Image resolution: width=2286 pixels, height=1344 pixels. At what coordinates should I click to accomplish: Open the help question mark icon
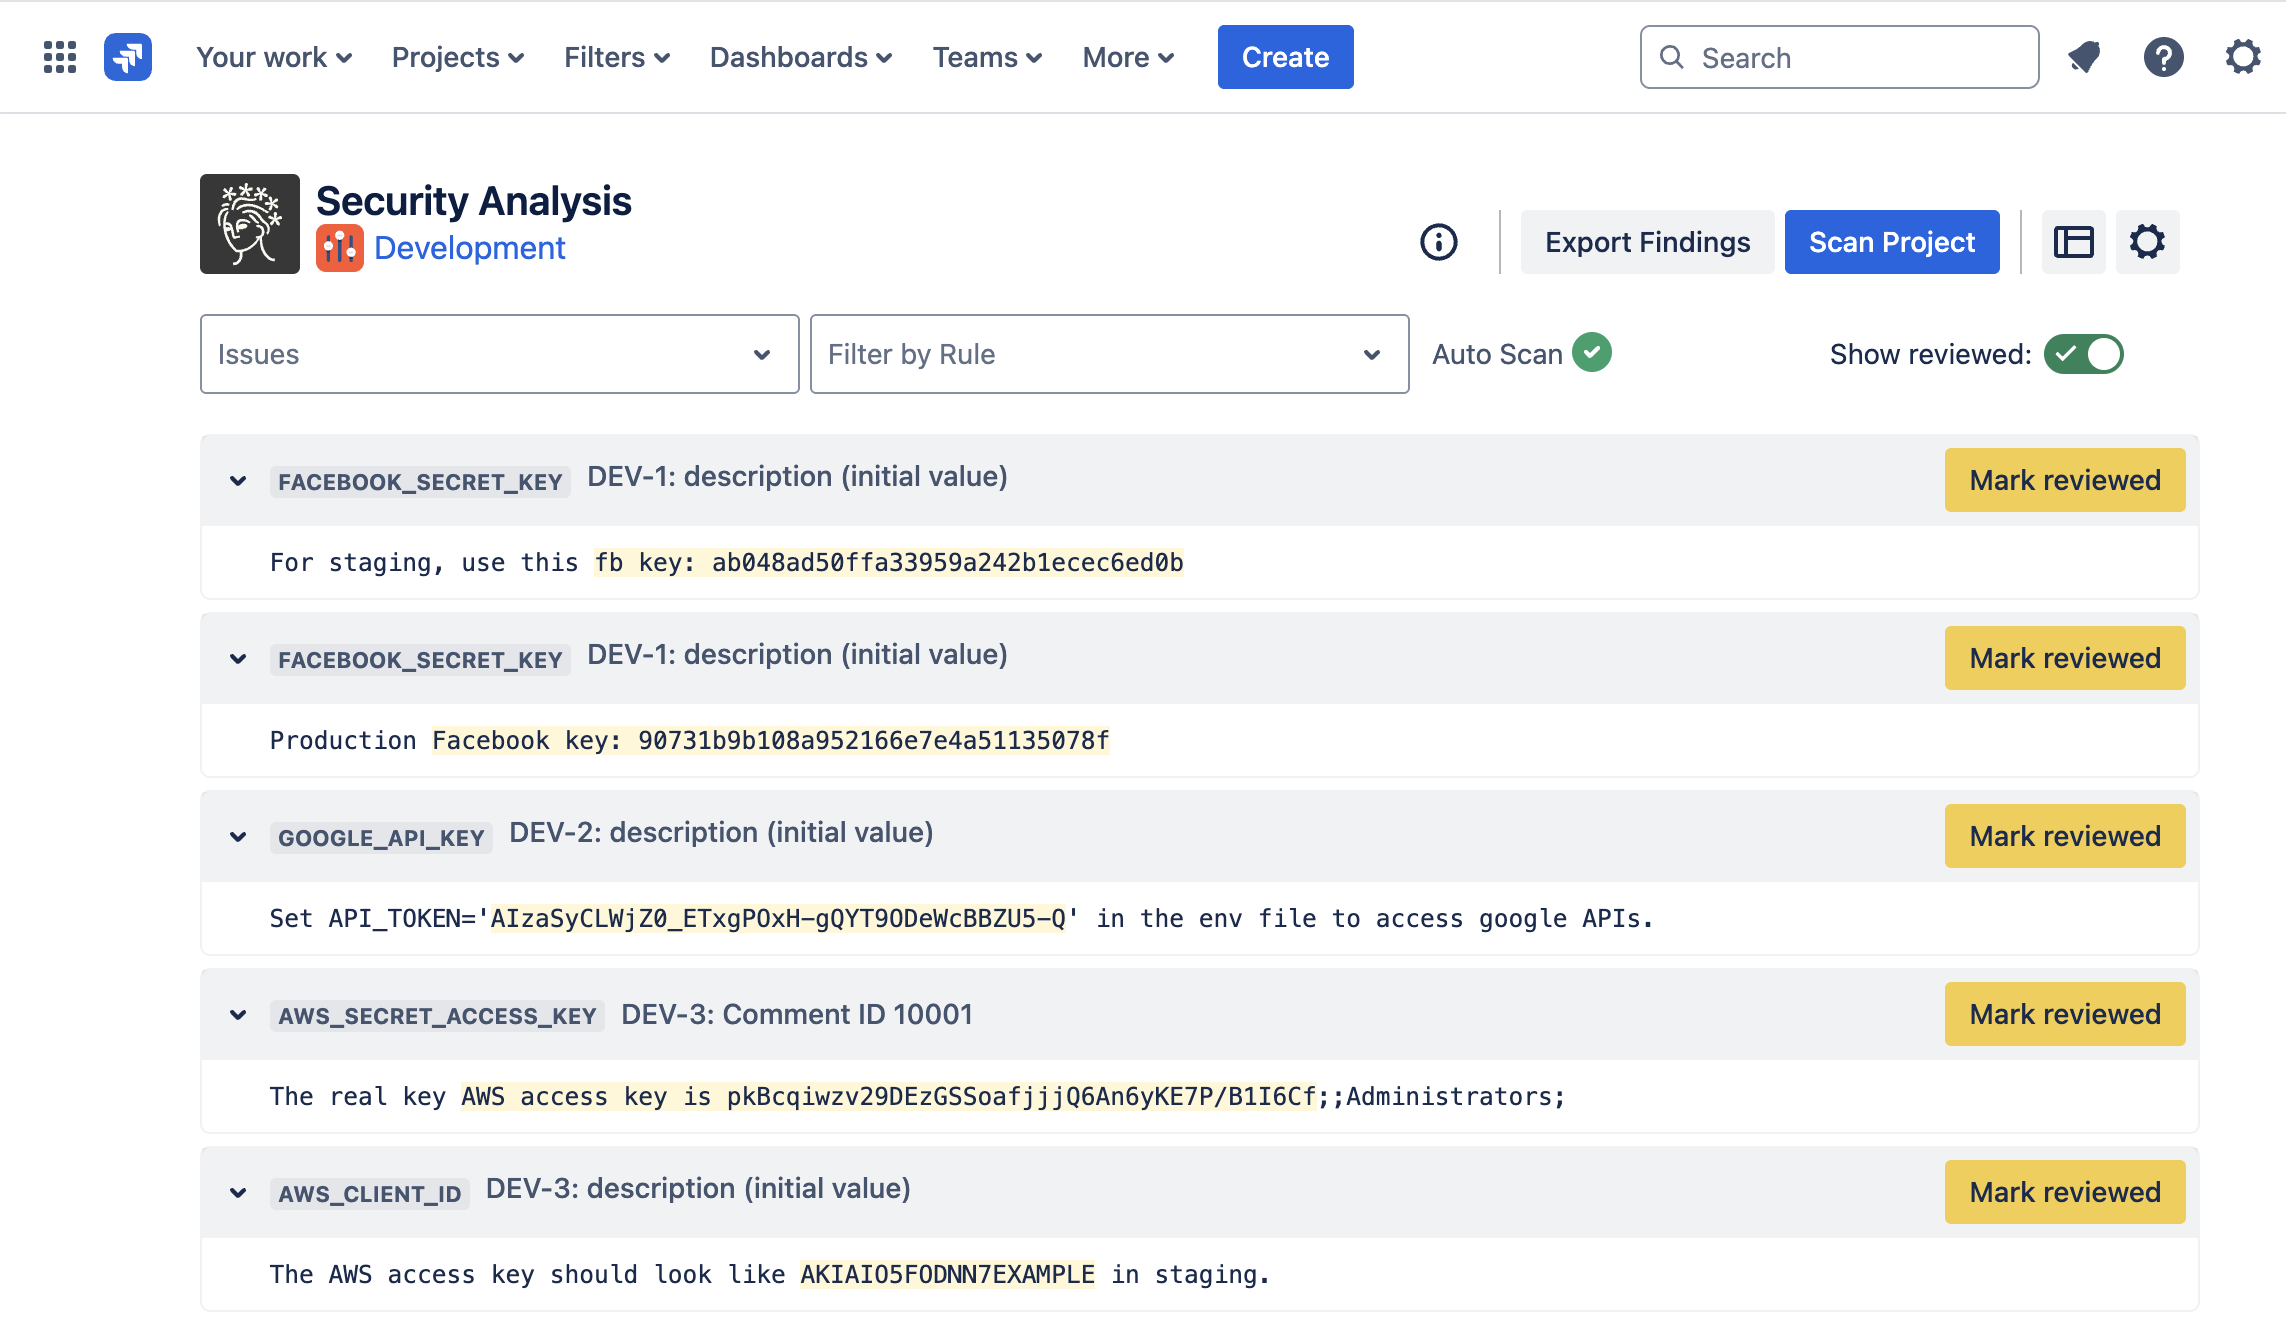coord(2163,57)
